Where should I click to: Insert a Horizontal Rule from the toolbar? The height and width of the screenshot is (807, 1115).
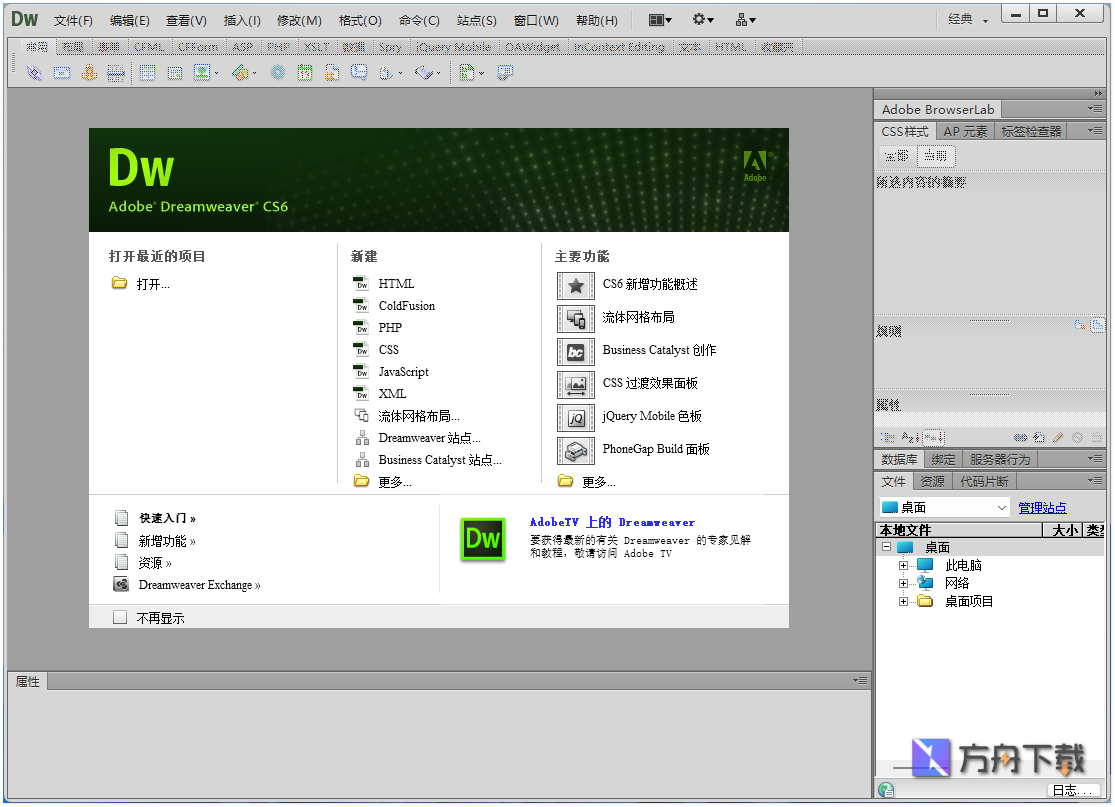[116, 73]
